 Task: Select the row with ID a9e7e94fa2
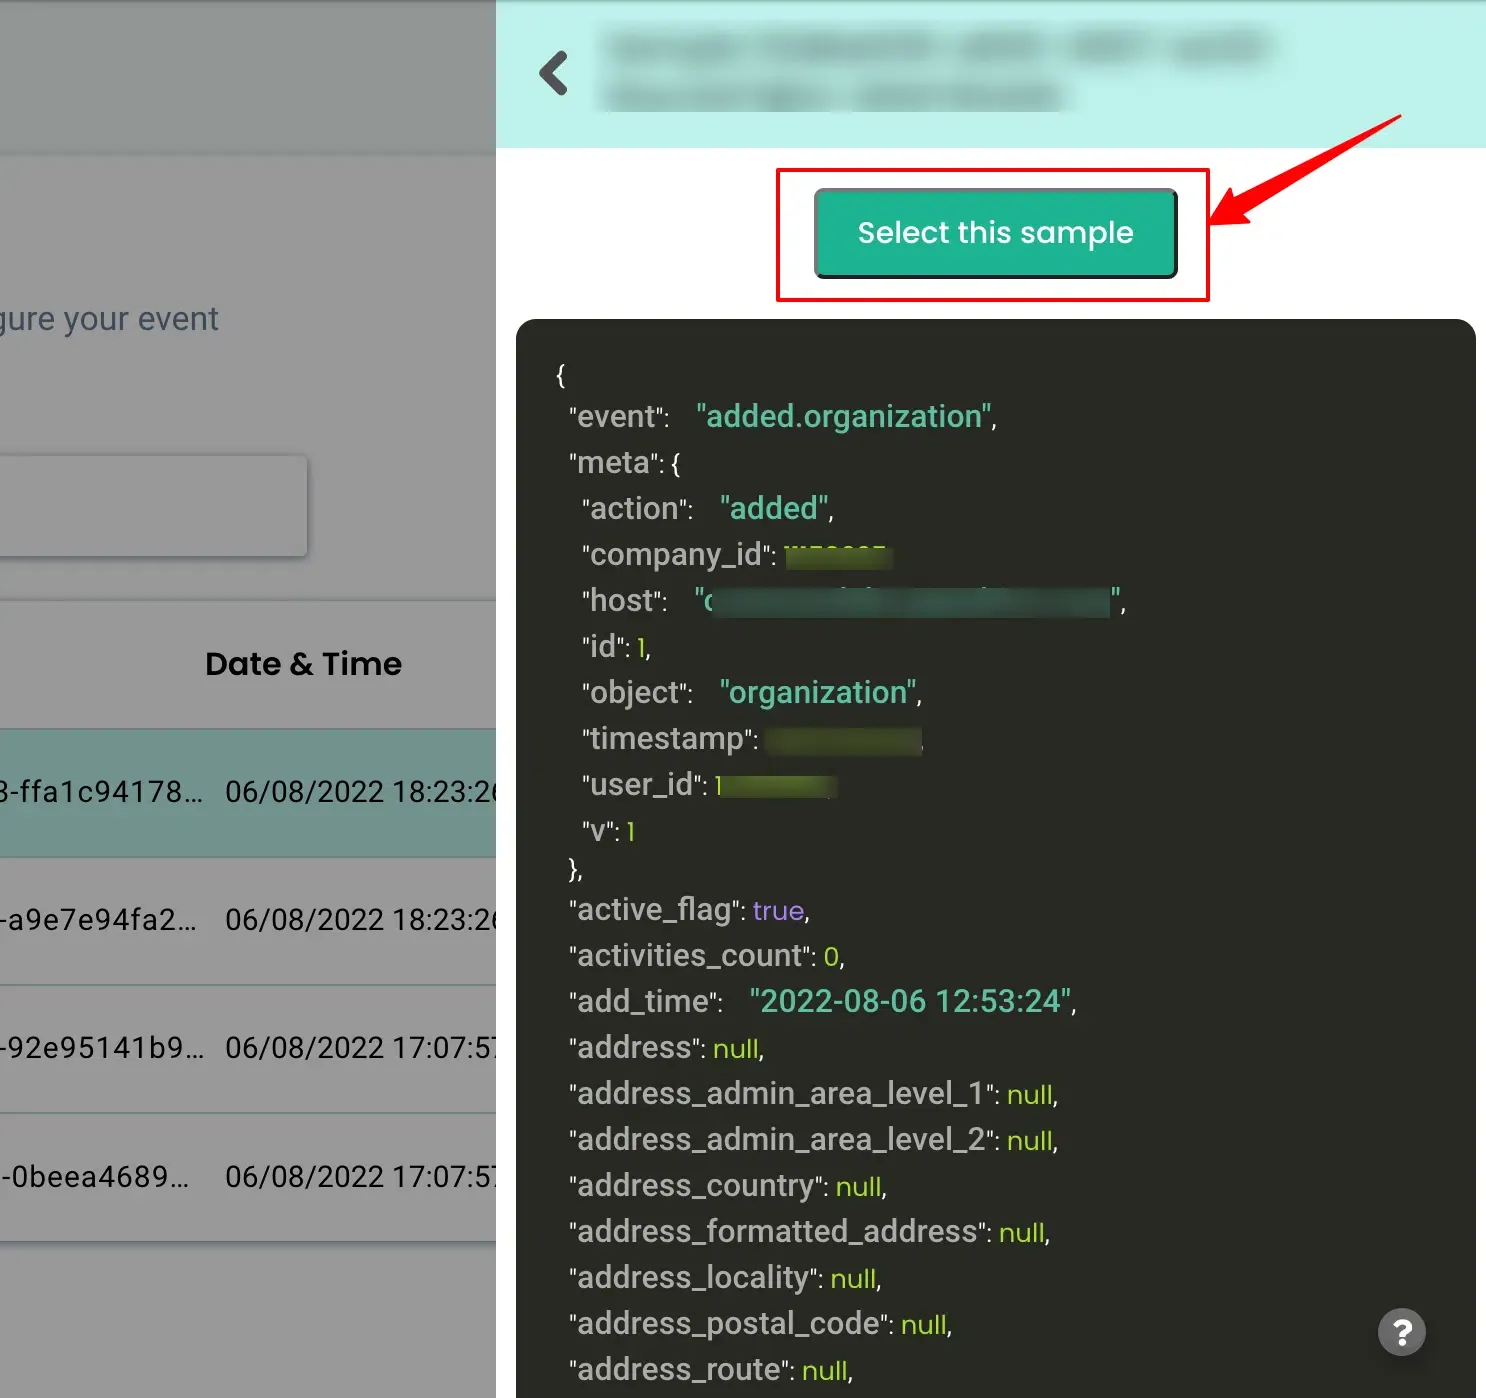[248, 920]
